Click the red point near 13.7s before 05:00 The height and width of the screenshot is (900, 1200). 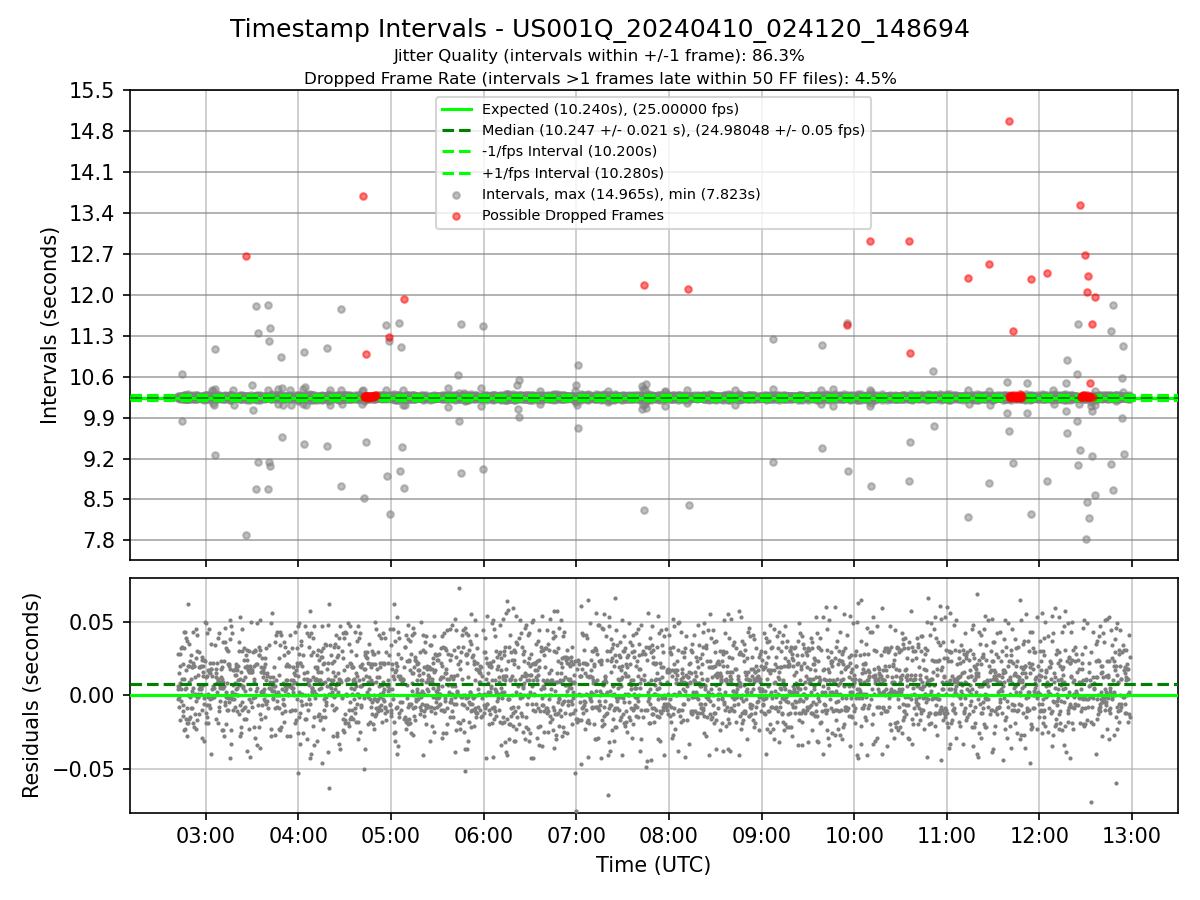[363, 196]
